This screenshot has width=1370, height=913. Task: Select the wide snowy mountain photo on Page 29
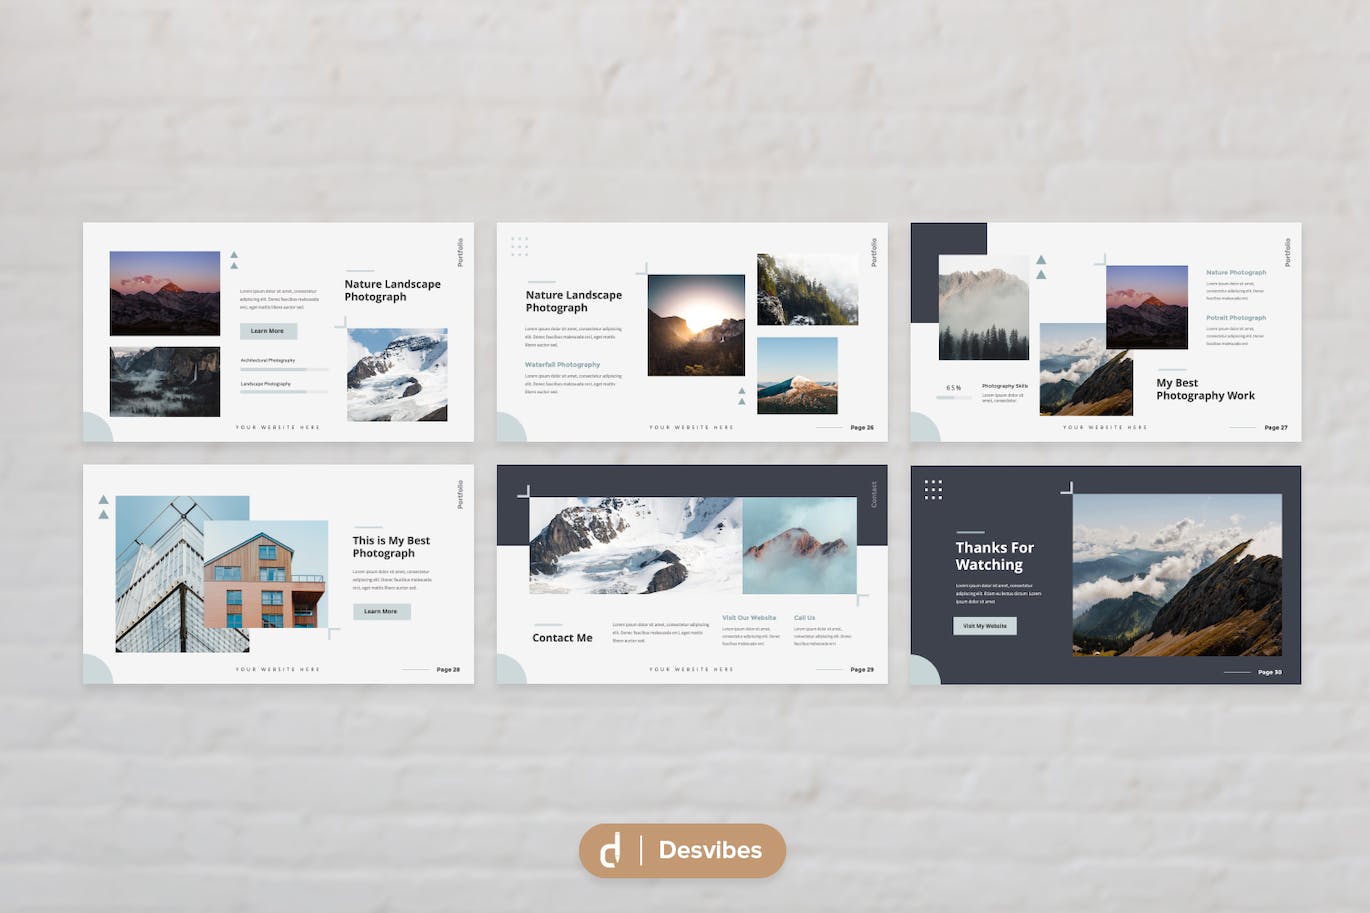pos(636,545)
